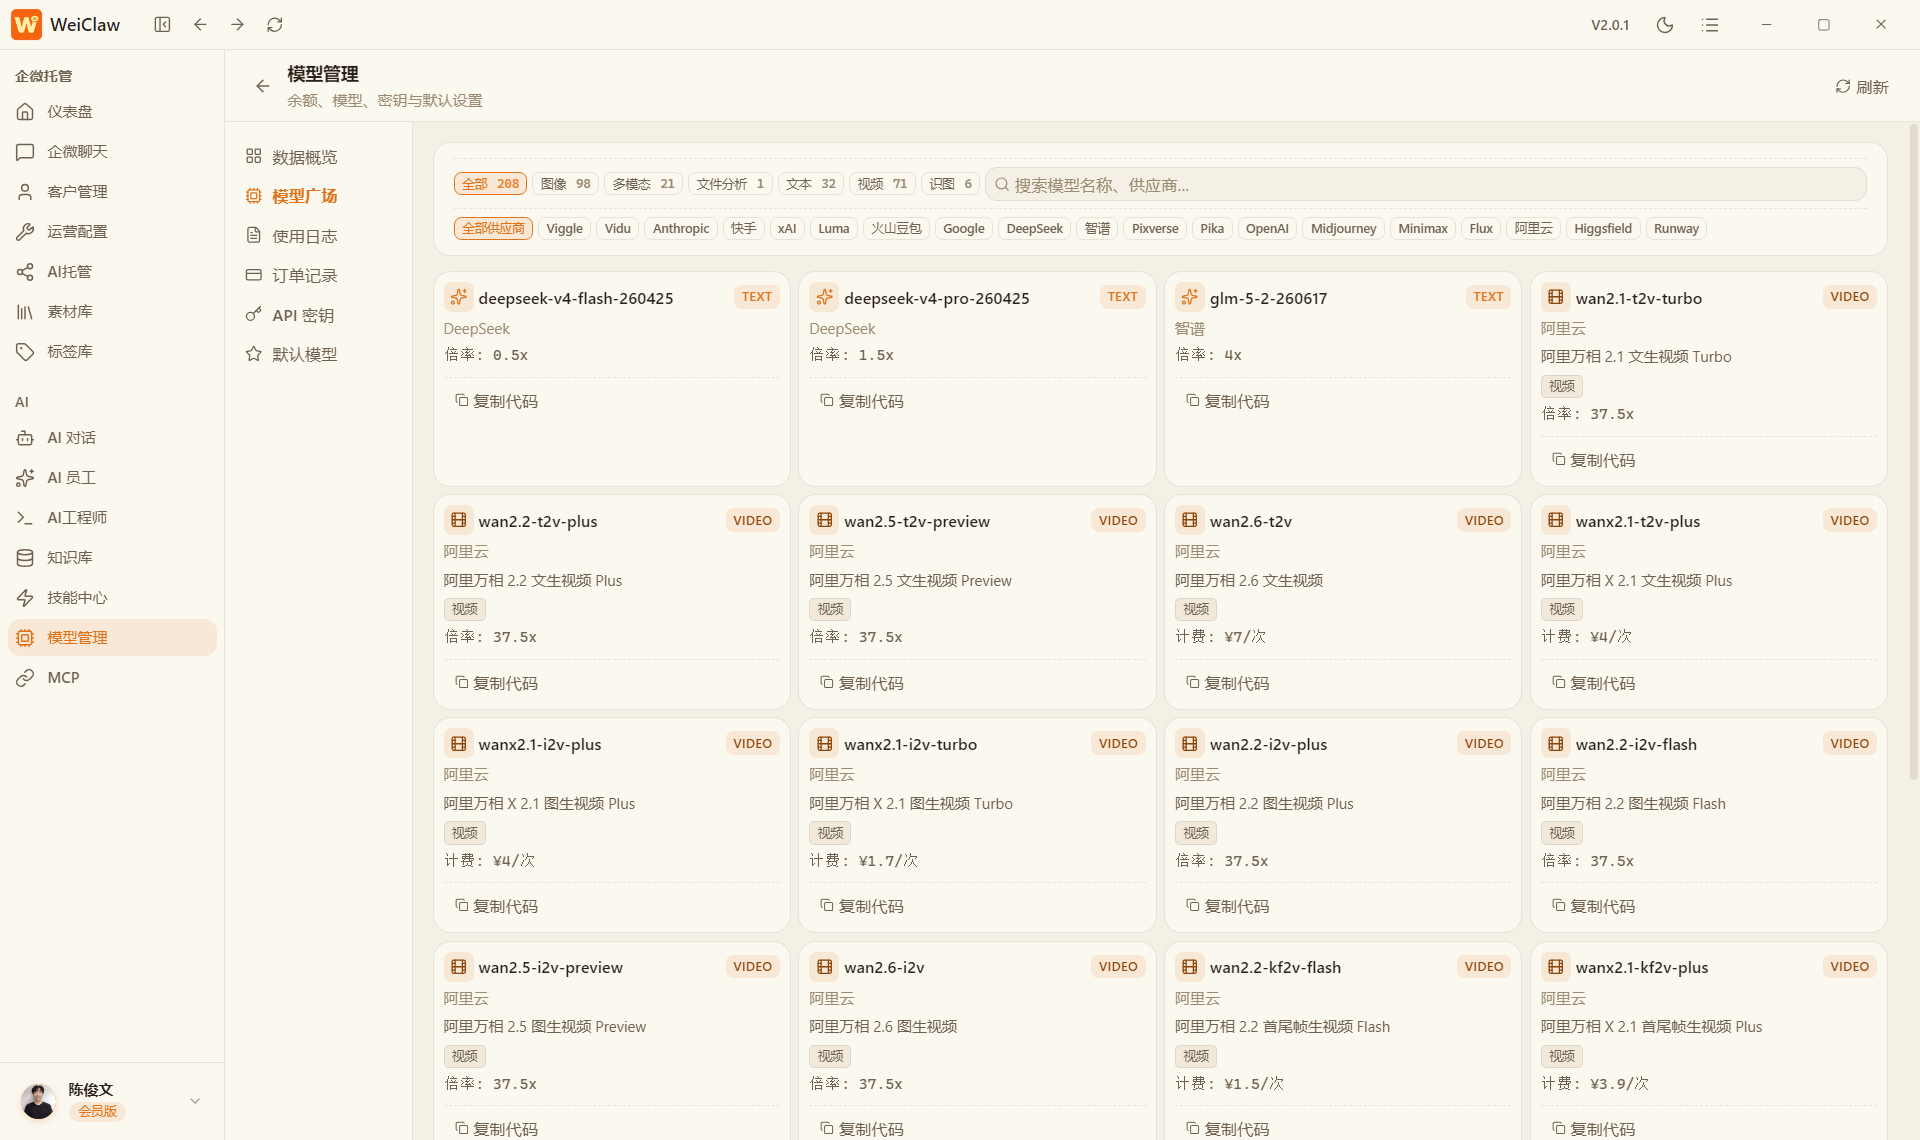Click the AI 对话 robot icon
1920x1140 pixels.
click(25, 438)
